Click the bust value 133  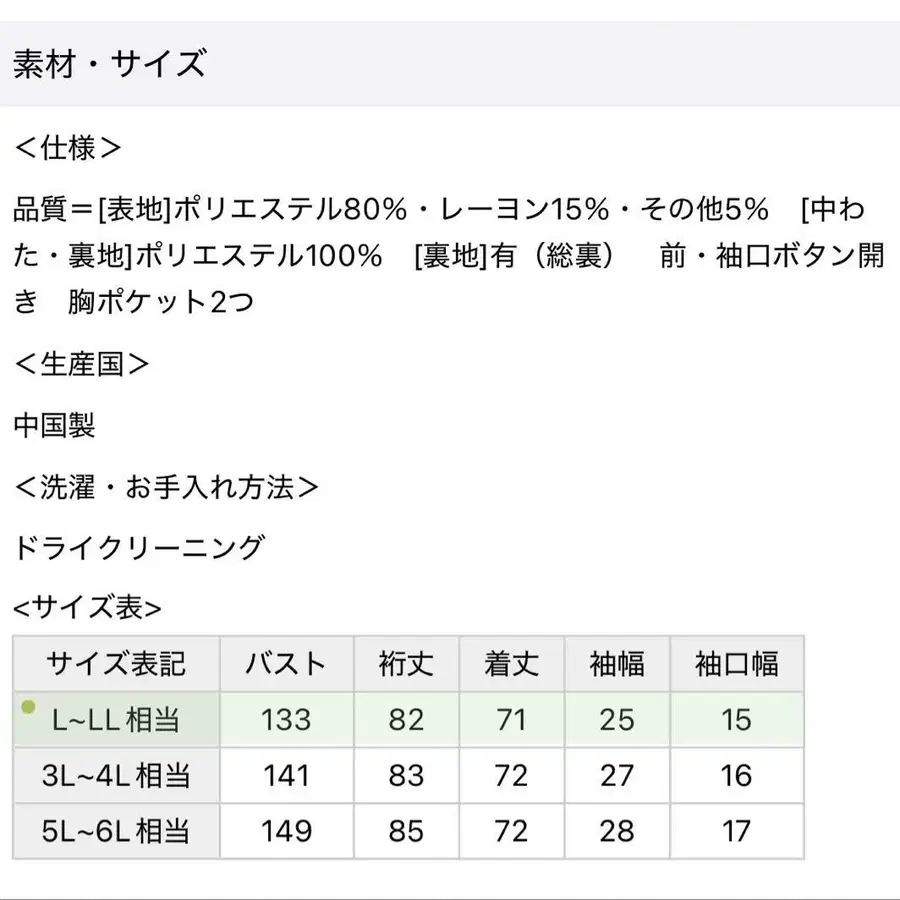tap(286, 720)
